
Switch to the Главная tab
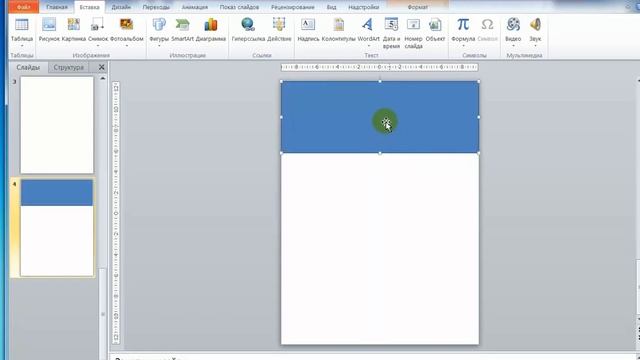(57, 7)
